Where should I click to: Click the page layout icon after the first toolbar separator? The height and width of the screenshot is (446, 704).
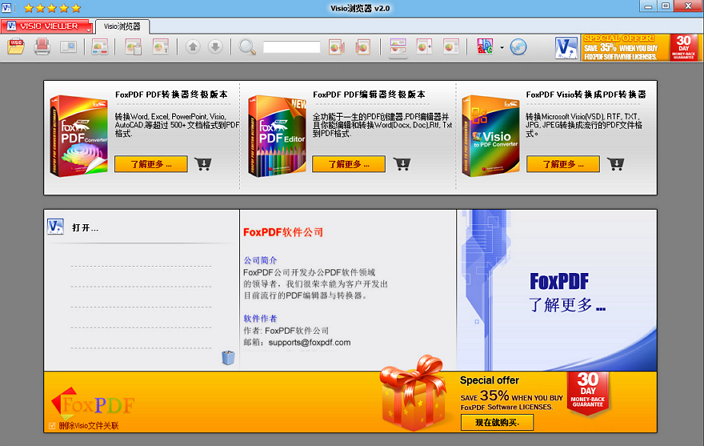[100, 47]
